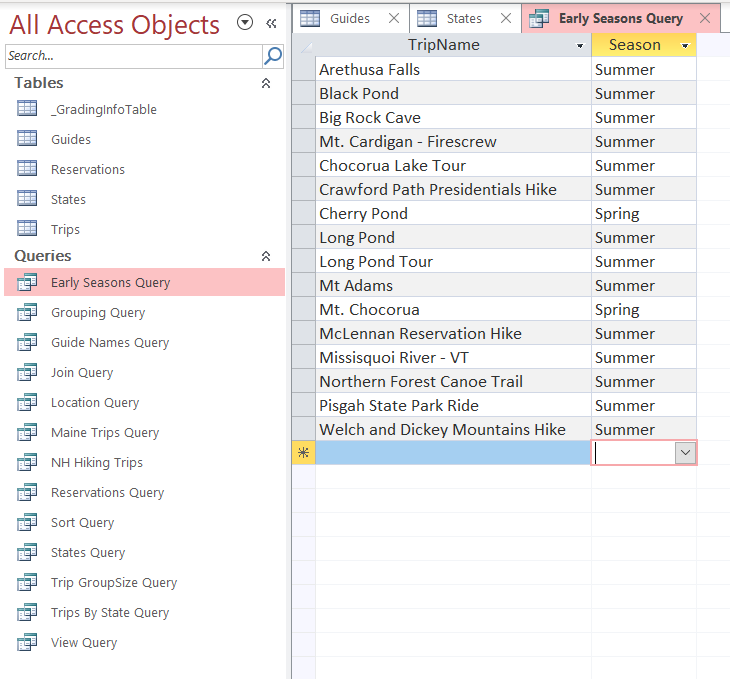Screen dimensions: 730x679
Task: Click the States table icon in the navigation pane
Action: 27,198
